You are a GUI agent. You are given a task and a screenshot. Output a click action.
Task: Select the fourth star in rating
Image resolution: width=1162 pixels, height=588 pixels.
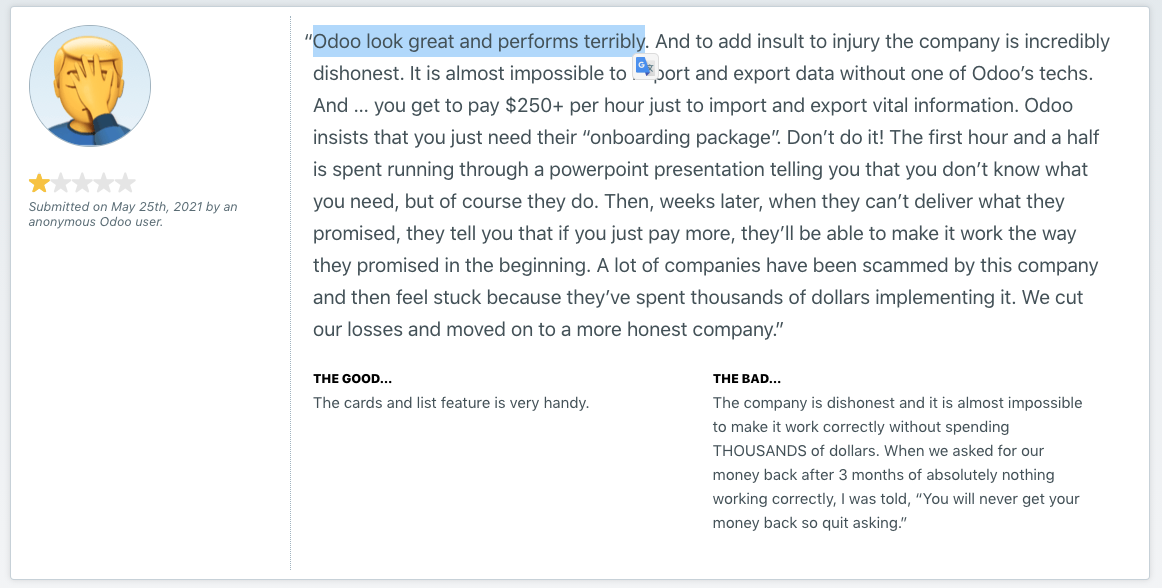(104, 183)
